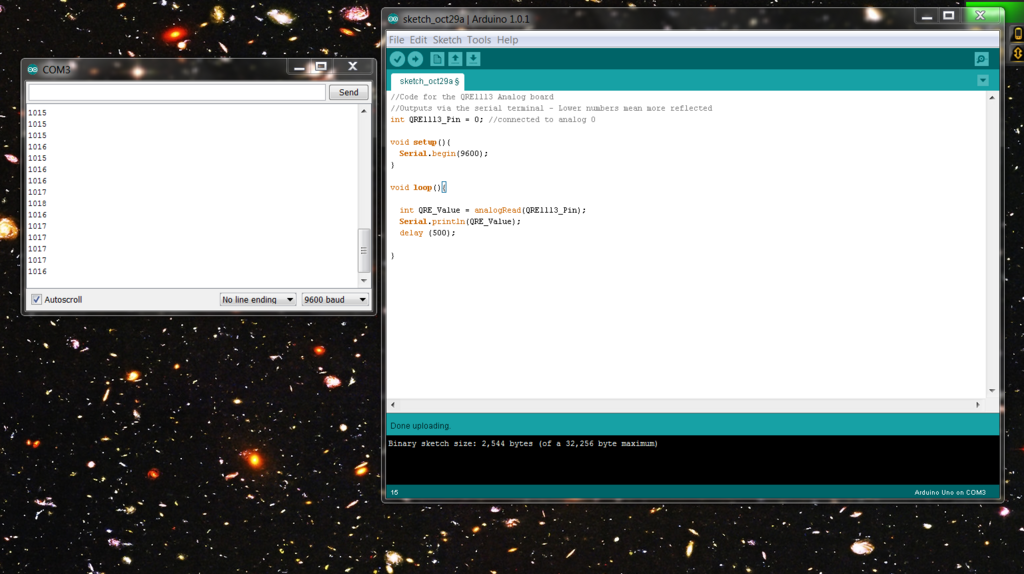Expand the tab options dropdown arrow
Image resolution: width=1024 pixels, height=574 pixels.
click(x=983, y=80)
